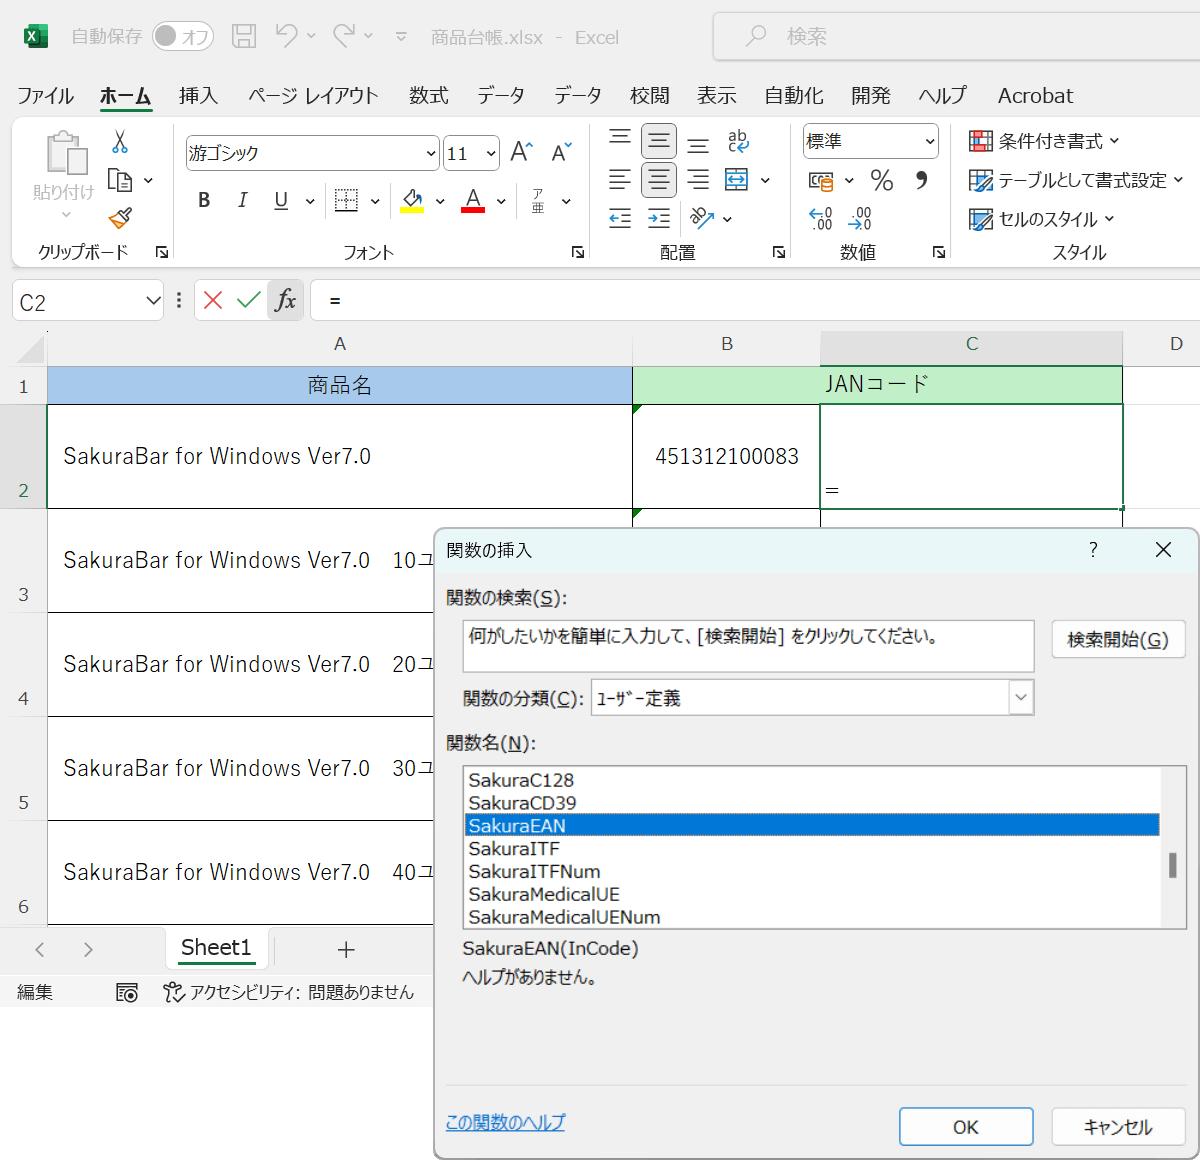
Task: Click the Save floppy disk icon
Action: 244,37
